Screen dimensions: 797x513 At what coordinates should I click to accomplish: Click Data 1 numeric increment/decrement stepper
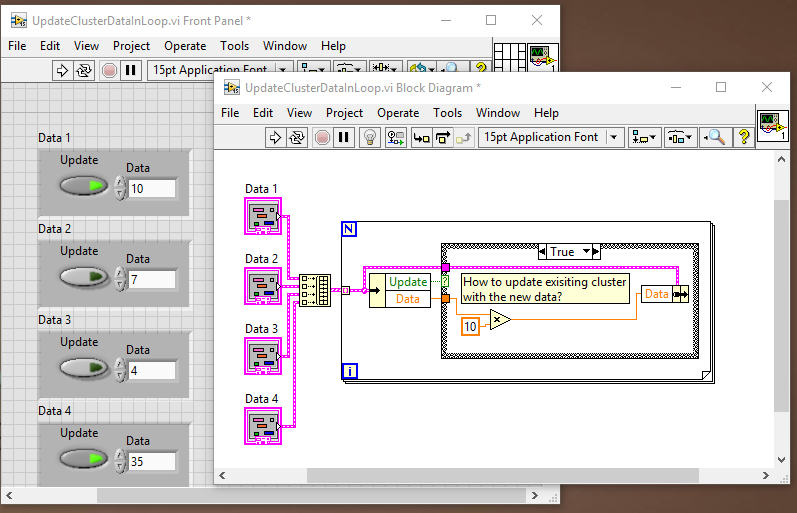(120, 188)
